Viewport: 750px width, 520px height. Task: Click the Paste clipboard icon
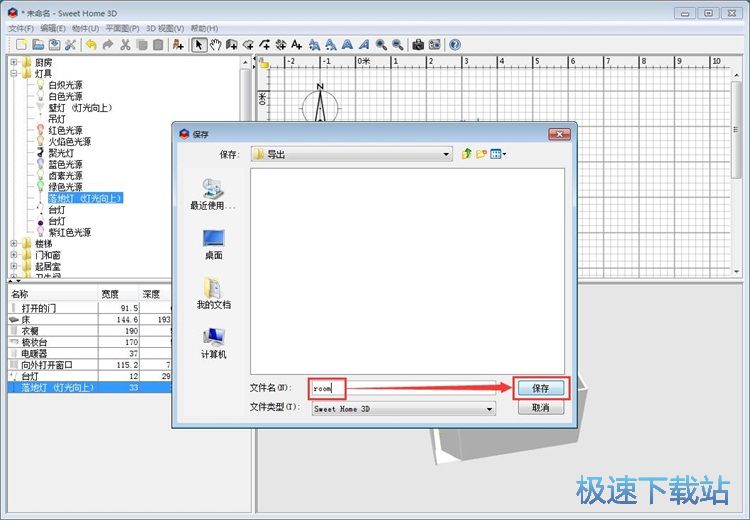(158, 45)
